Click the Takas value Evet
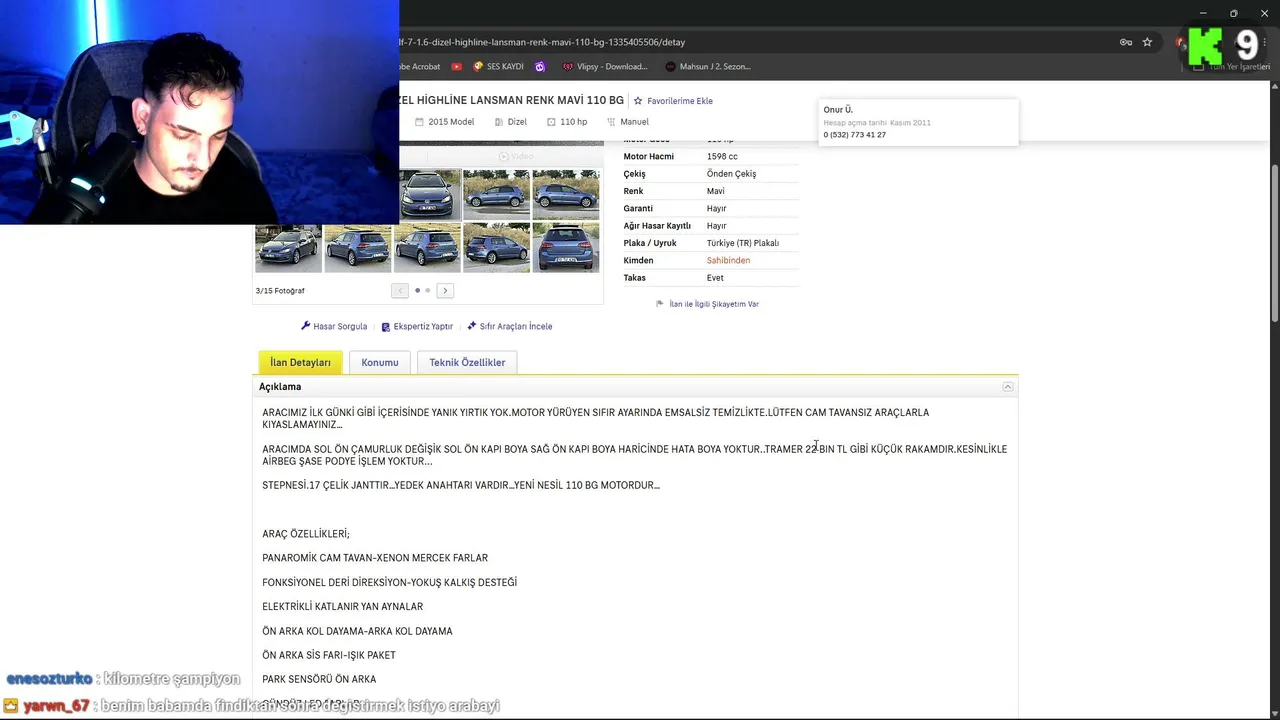This screenshot has width=1280, height=720. click(x=715, y=278)
